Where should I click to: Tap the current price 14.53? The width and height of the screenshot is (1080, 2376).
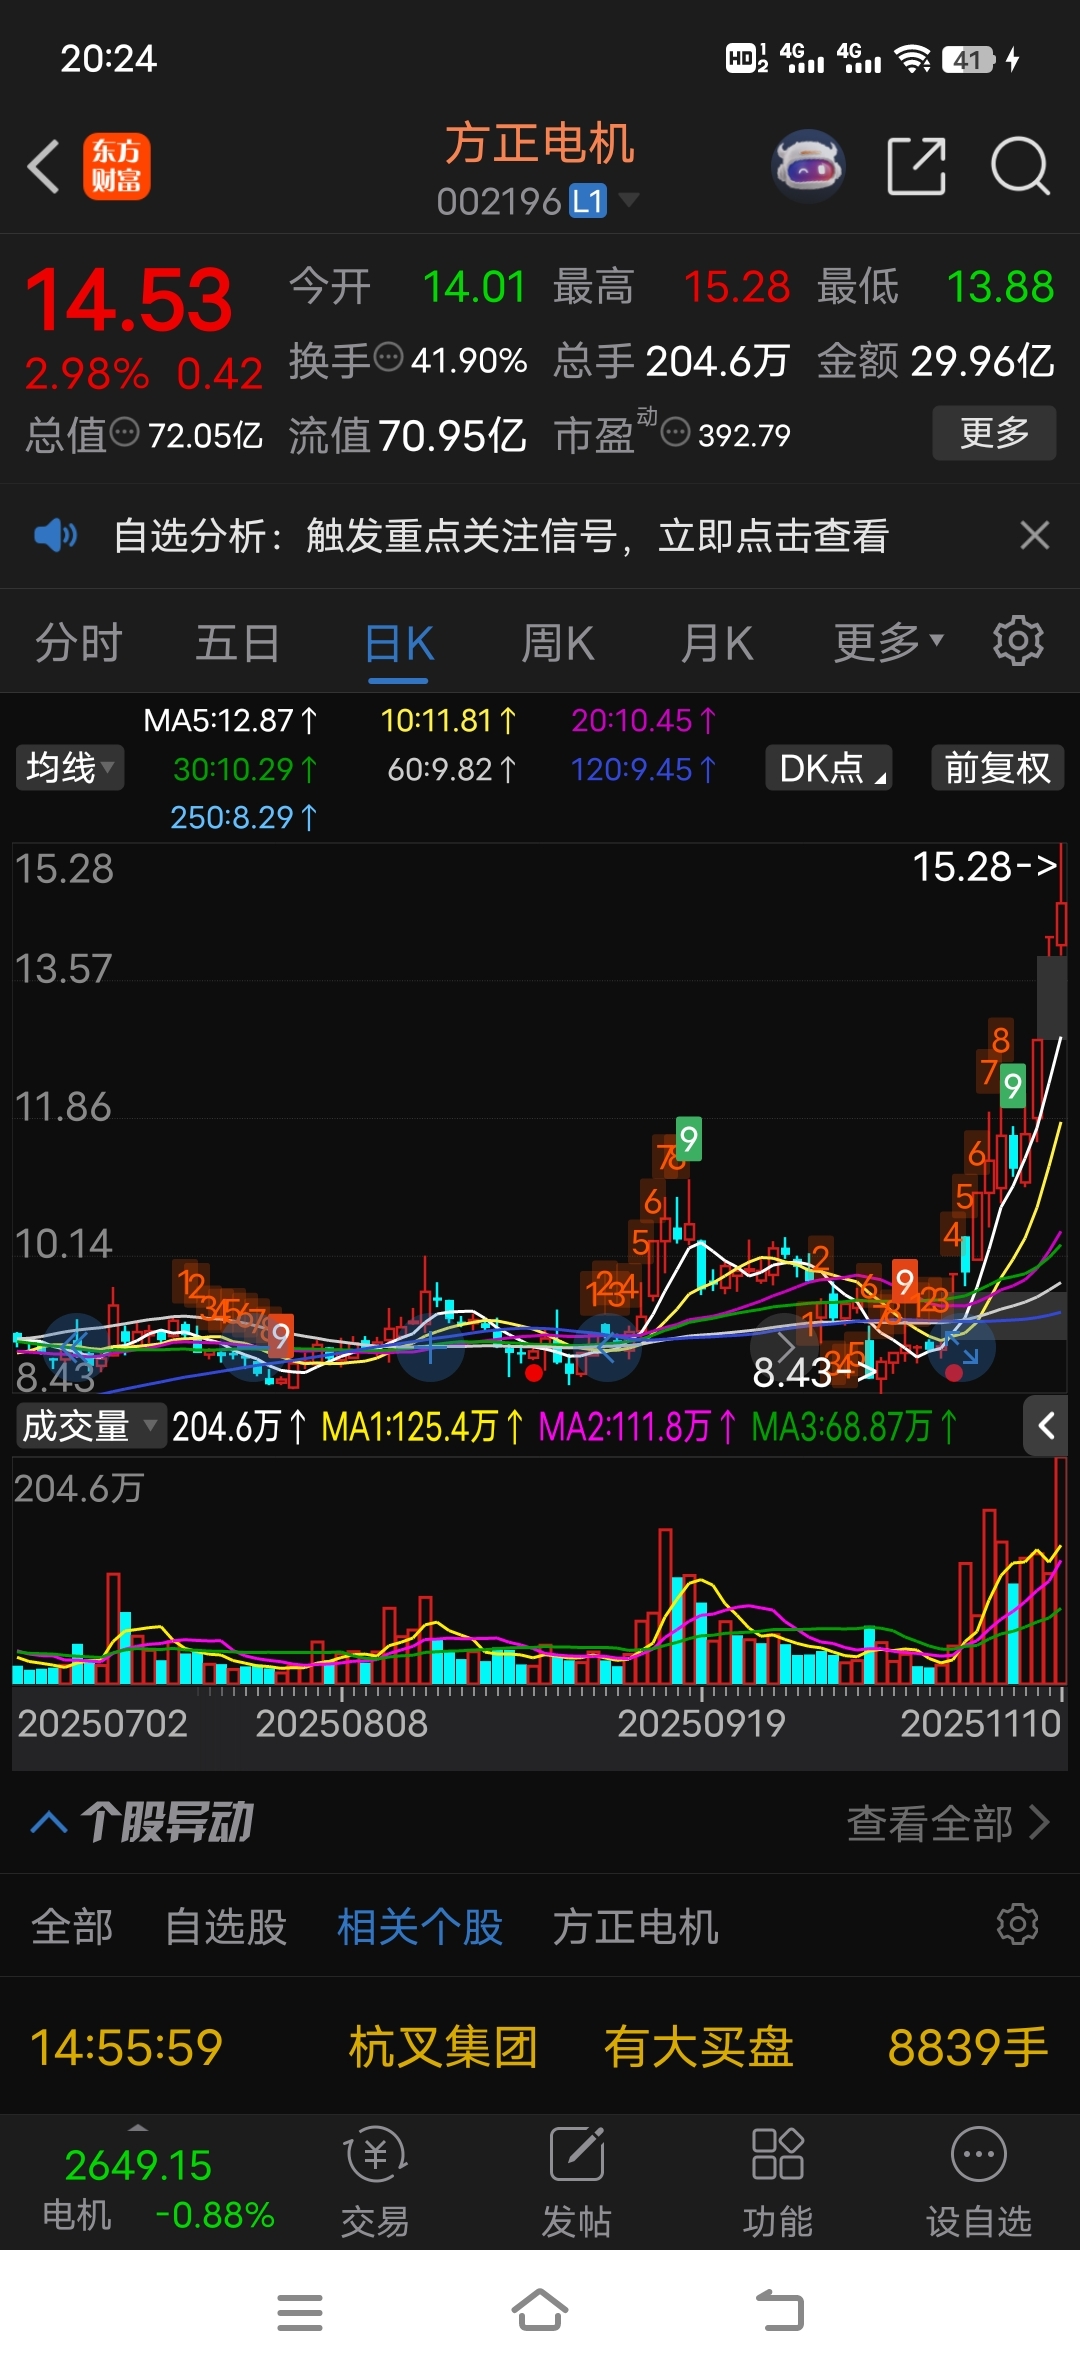tap(128, 300)
